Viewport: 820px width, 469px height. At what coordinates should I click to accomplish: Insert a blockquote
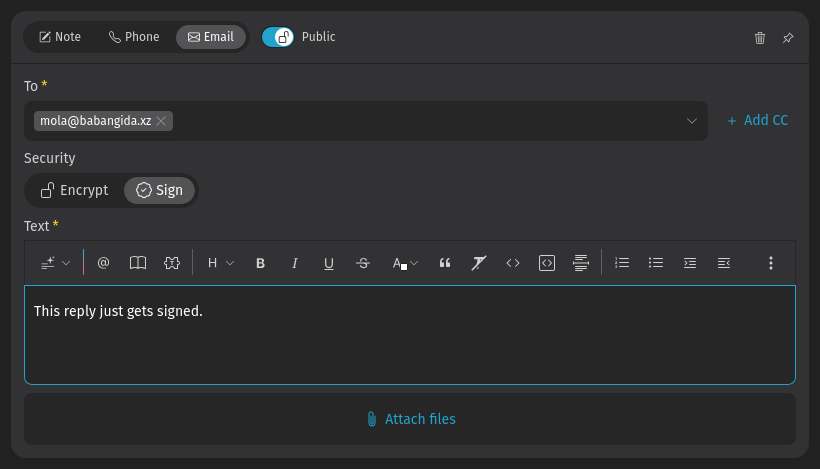click(445, 263)
